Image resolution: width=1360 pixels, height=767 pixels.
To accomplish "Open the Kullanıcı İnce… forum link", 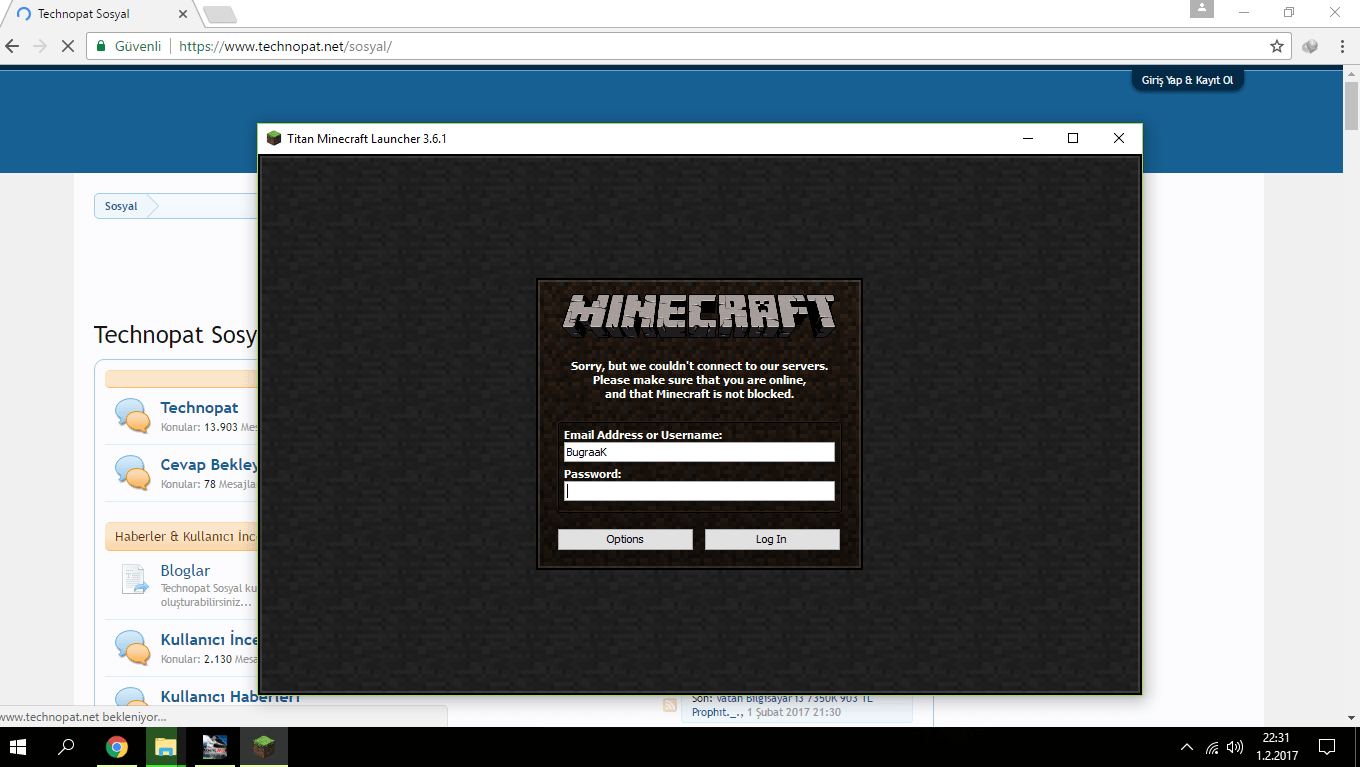I will 209,639.
